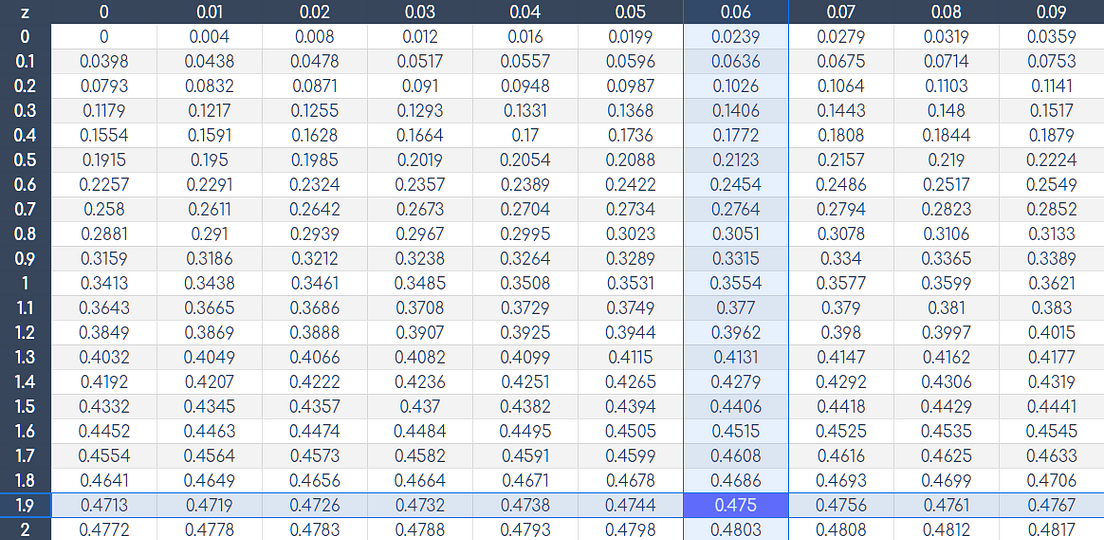Click the 0.4633 cell
The image size is (1104, 540).
click(x=1052, y=456)
